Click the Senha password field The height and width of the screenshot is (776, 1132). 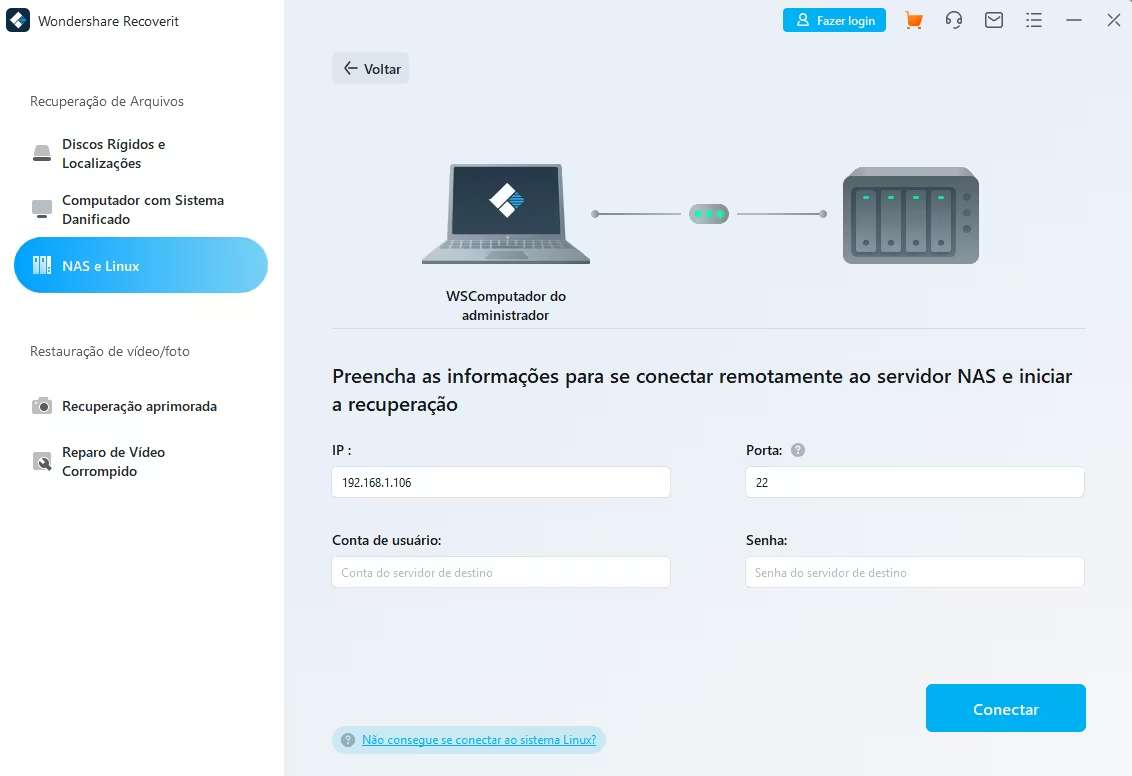914,573
